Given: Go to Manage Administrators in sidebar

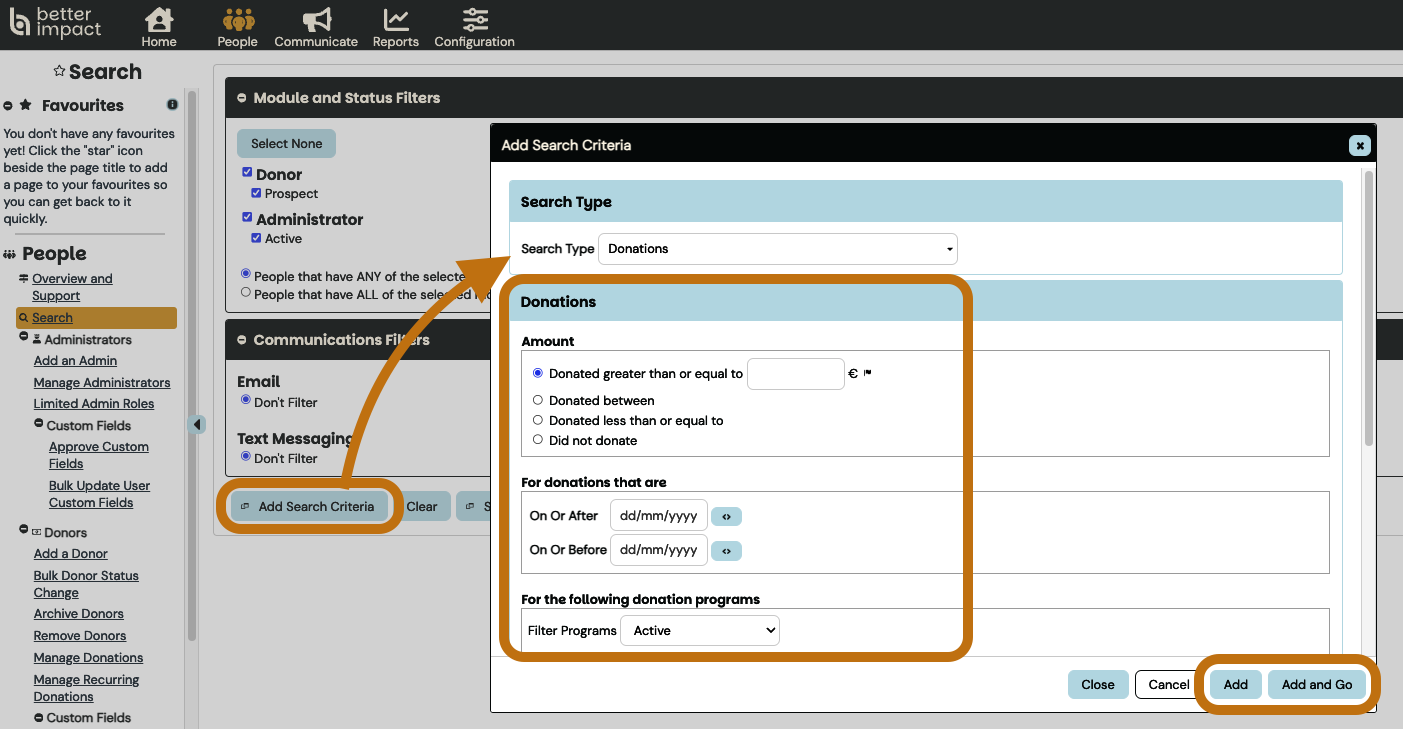Looking at the screenshot, I should pyautogui.click(x=102, y=383).
